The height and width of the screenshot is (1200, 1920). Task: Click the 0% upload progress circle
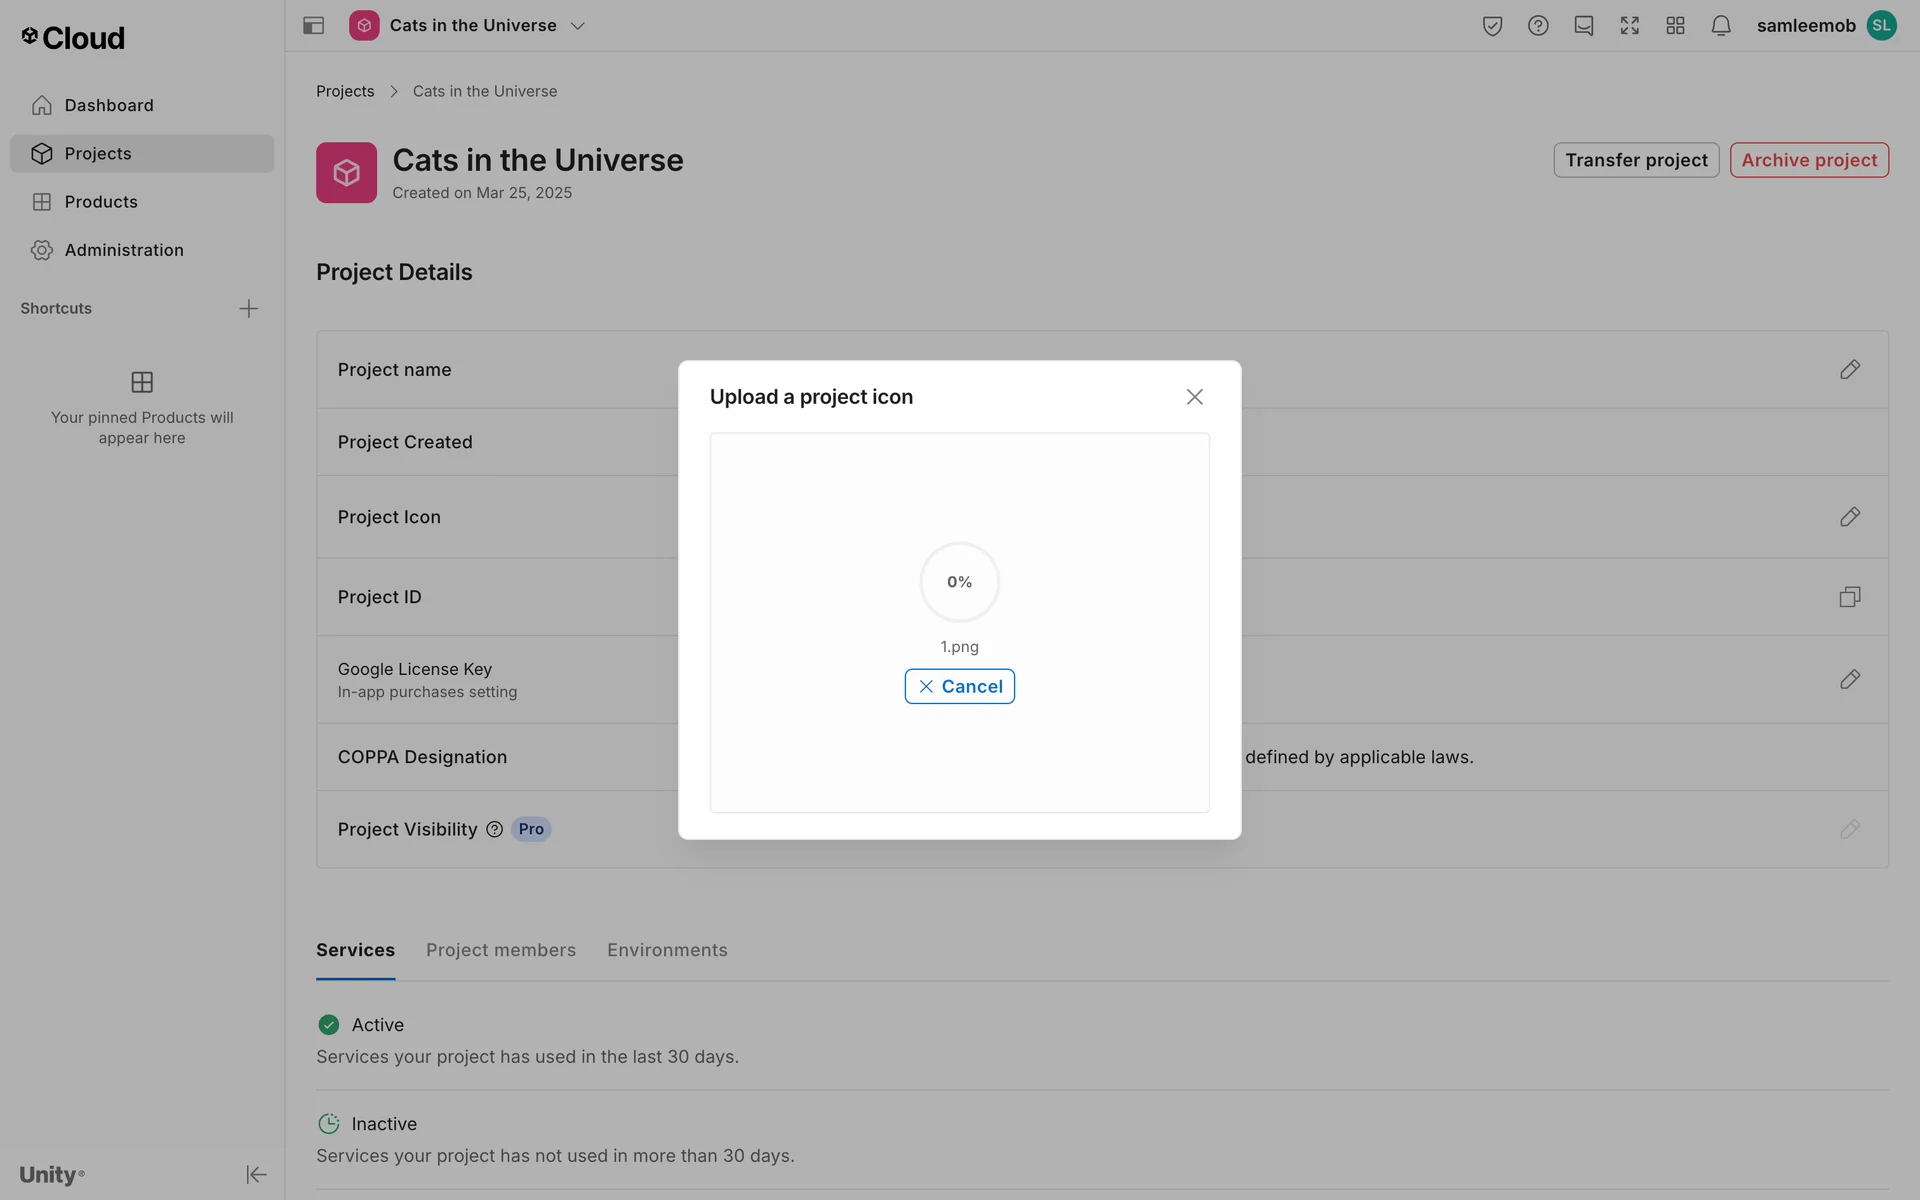[x=959, y=582]
